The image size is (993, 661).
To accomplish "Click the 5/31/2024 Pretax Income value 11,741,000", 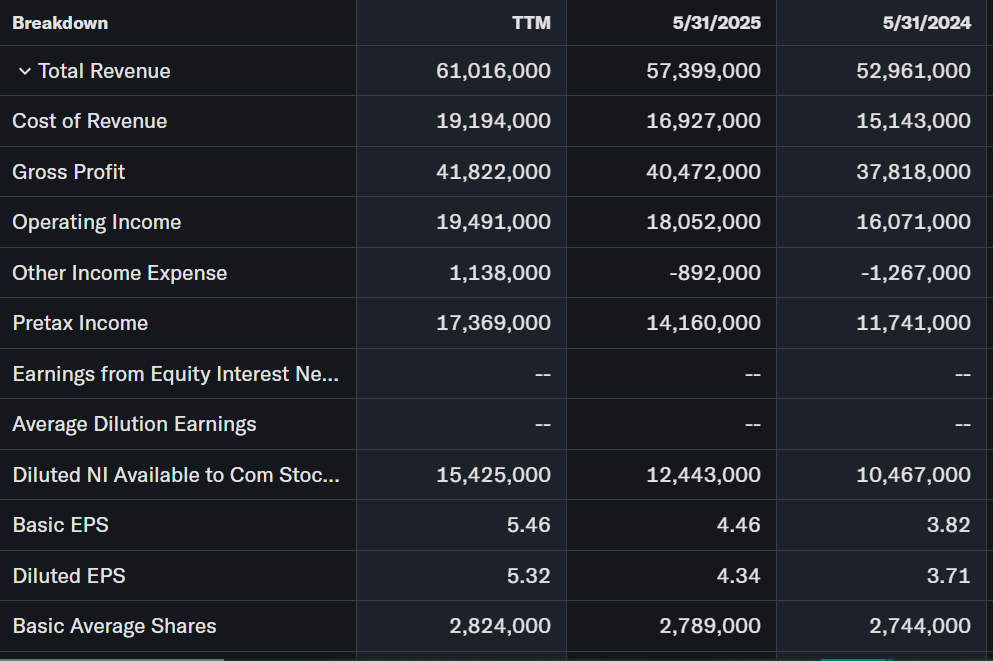I will coord(913,323).
